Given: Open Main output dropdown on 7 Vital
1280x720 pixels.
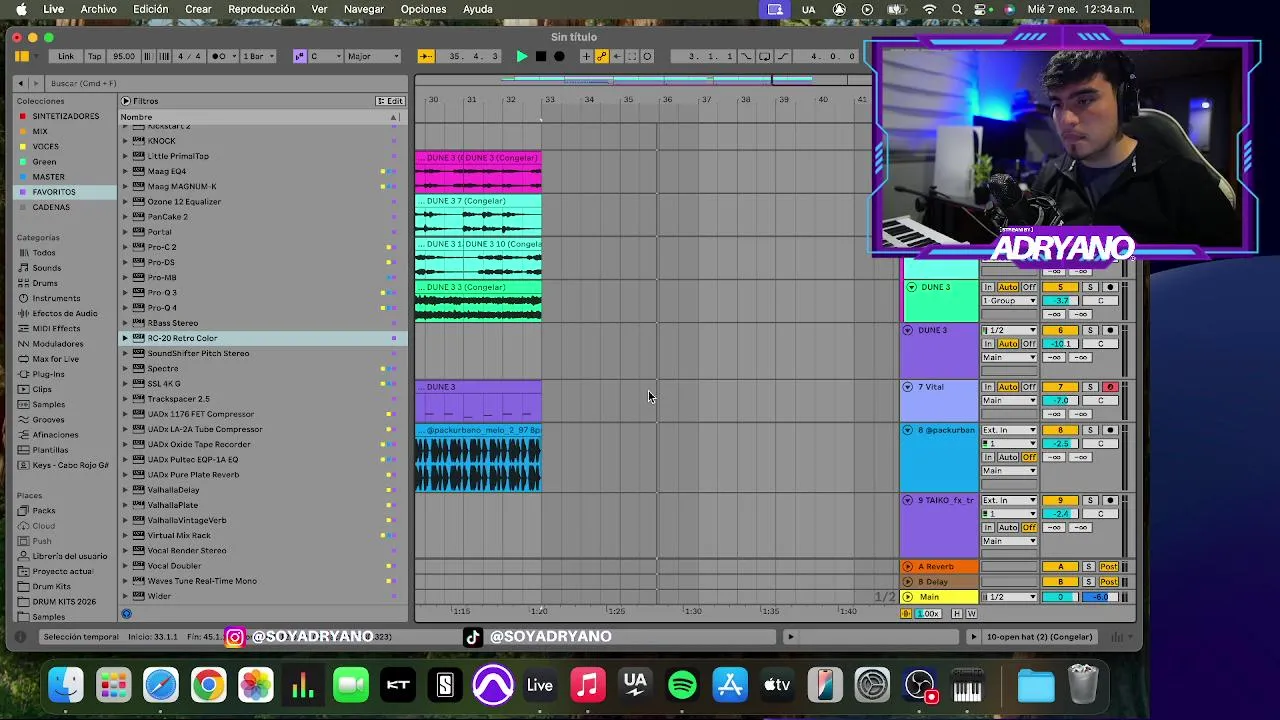Looking at the screenshot, I should [1009, 400].
